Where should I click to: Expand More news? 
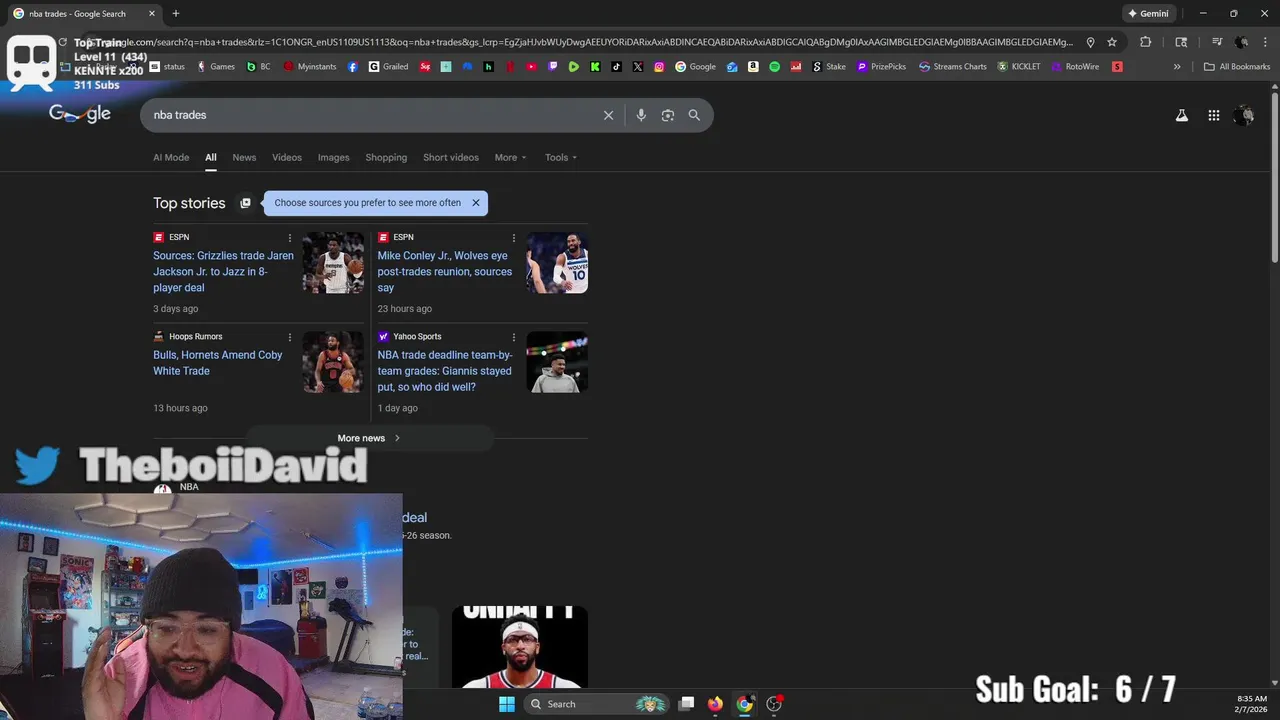pyautogui.click(x=370, y=438)
